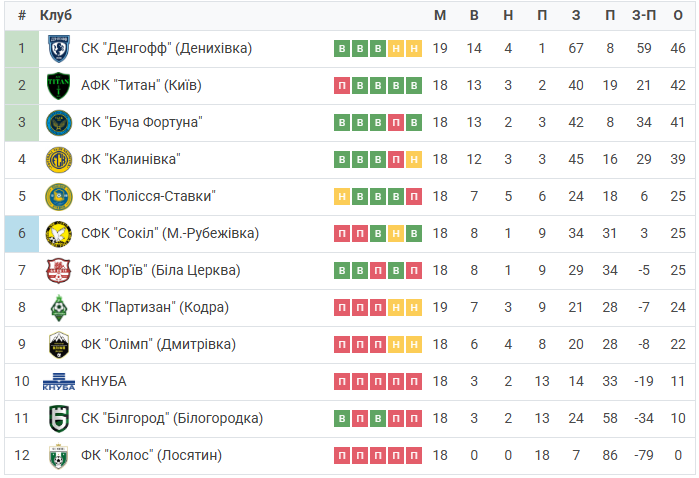Click Titan Kyiv's red П last-match result square
The width and height of the screenshot is (699, 478).
pos(342,86)
